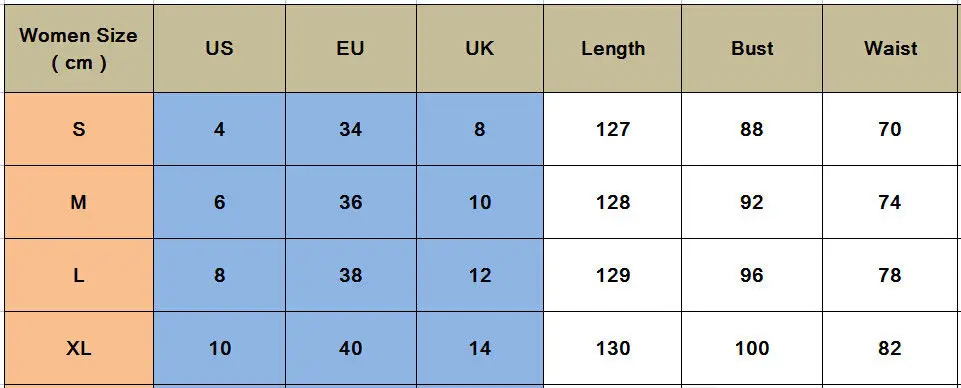Click the Length 130 cell
This screenshot has height=388, width=961.
click(x=613, y=348)
